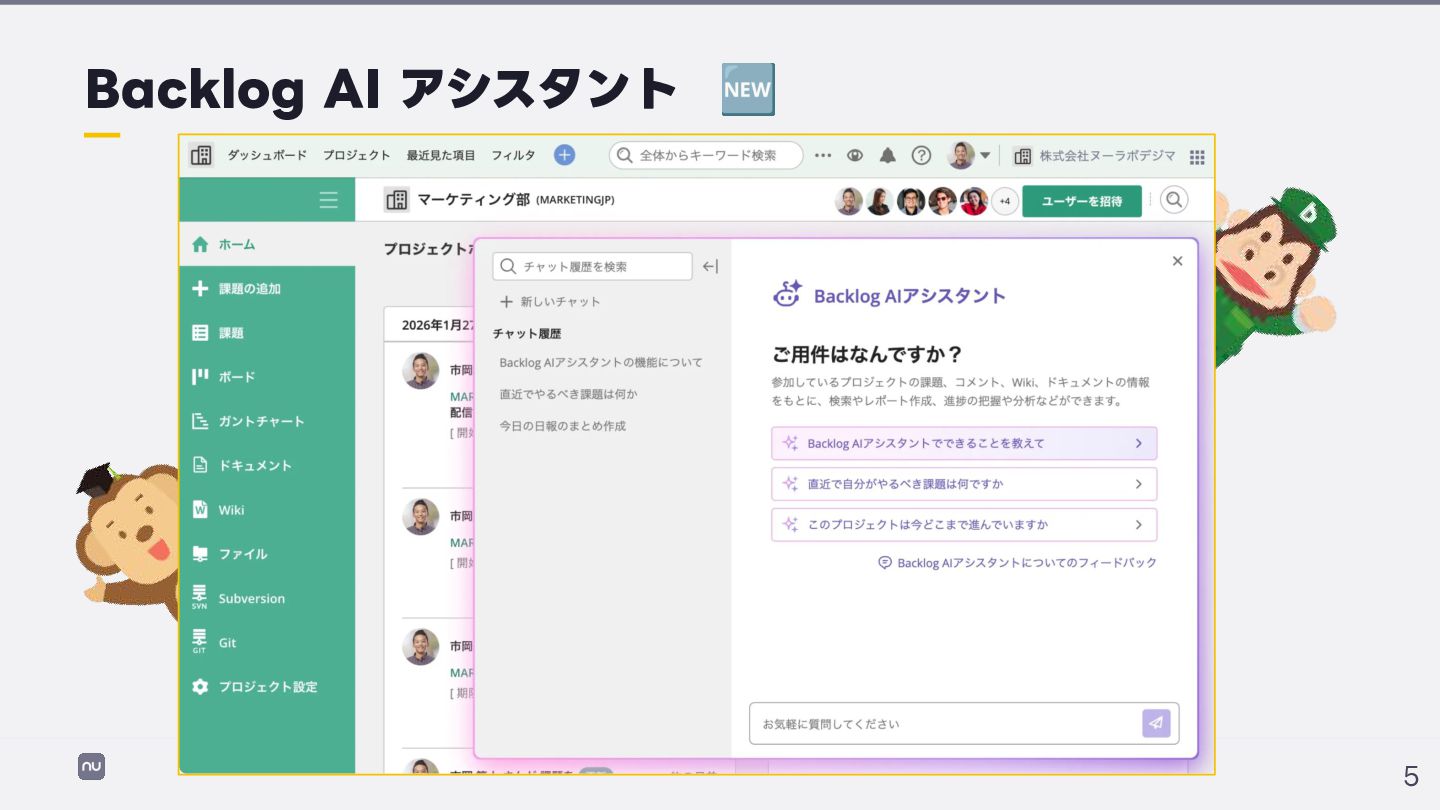The image size is (1440, 810).
Task: Click the 2026年1月27 date header
Action: tap(438, 325)
